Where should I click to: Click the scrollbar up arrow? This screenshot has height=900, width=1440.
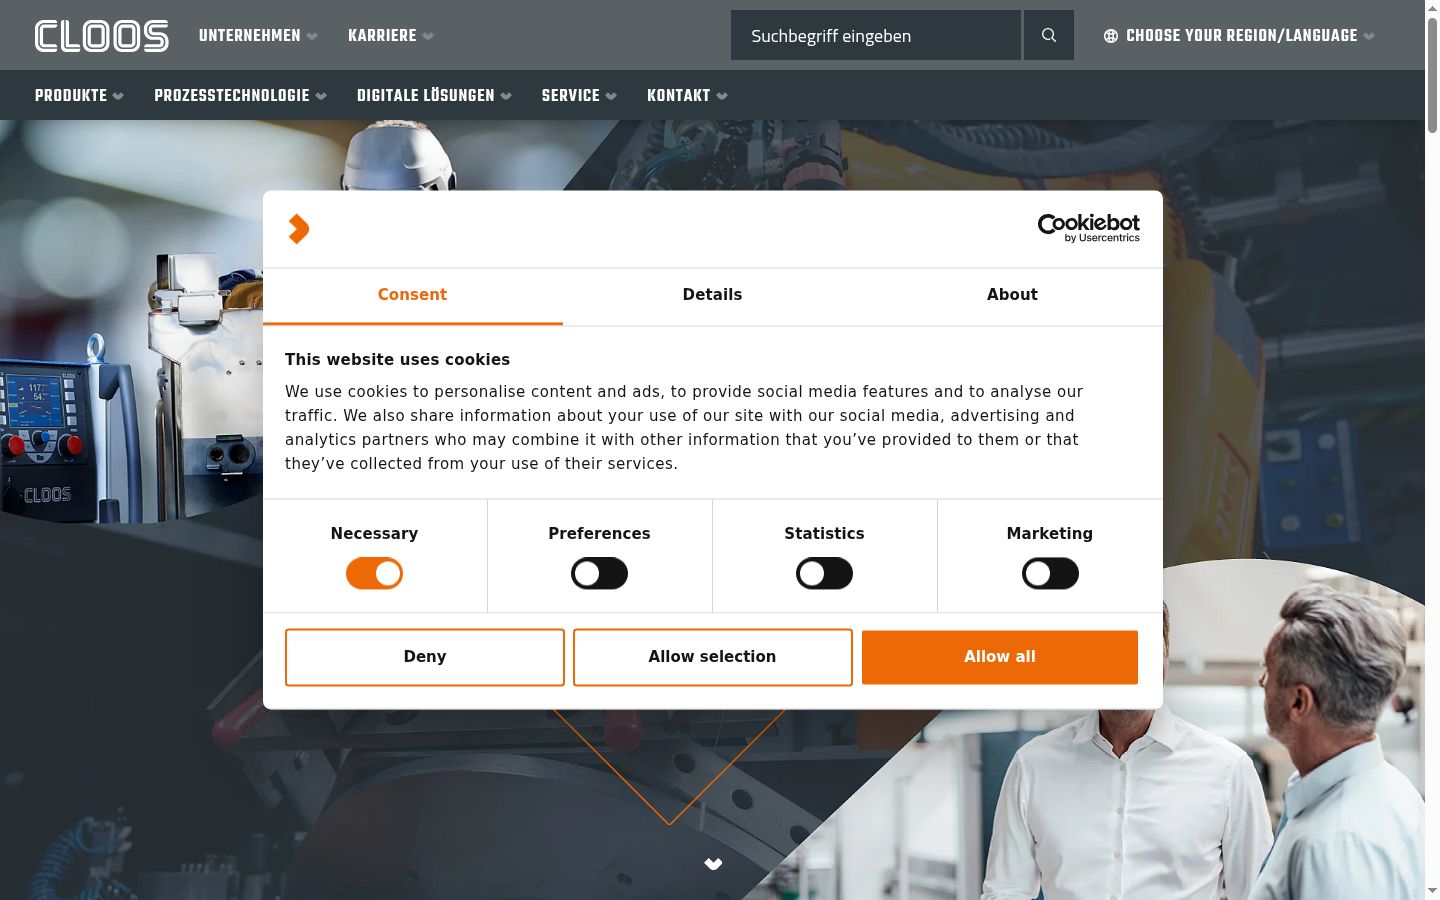click(x=1432, y=8)
